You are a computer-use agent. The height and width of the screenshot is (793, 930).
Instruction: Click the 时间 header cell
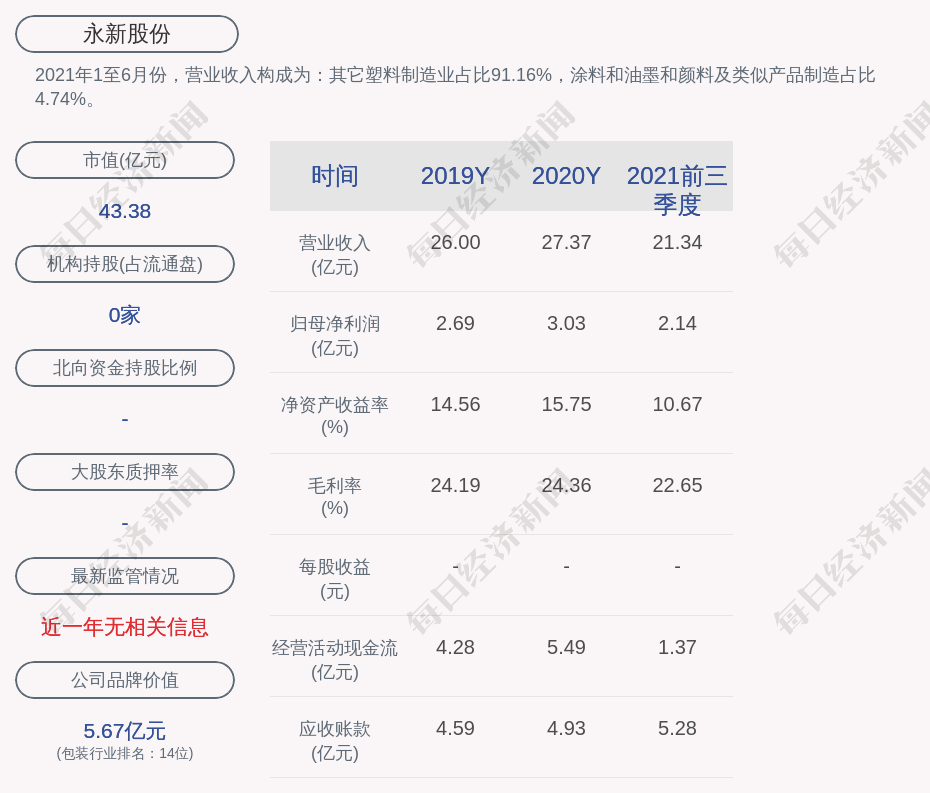pyautogui.click(x=335, y=176)
